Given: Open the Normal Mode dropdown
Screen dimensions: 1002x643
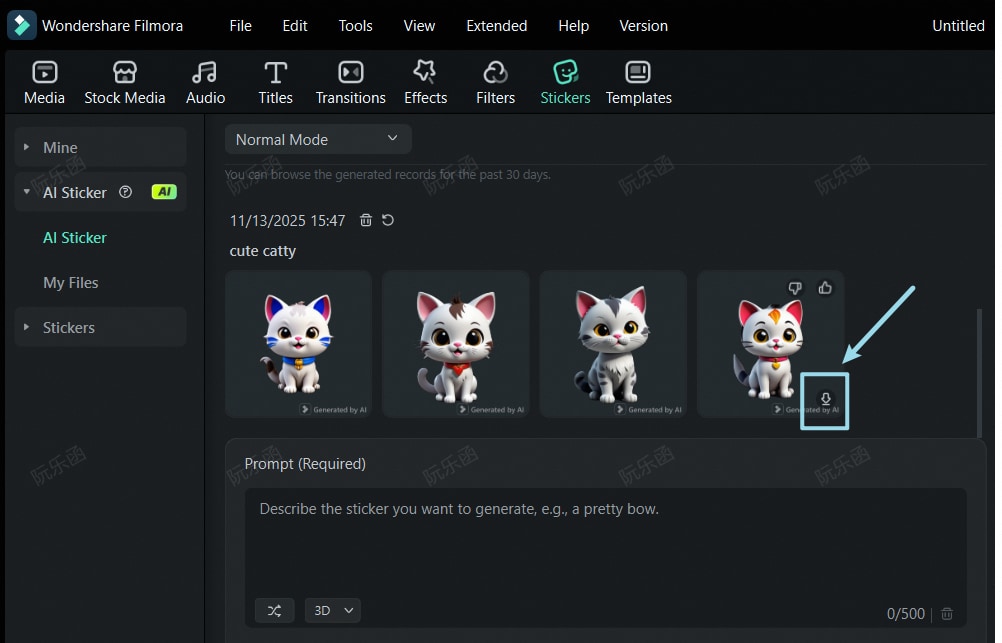Looking at the screenshot, I should pos(318,139).
